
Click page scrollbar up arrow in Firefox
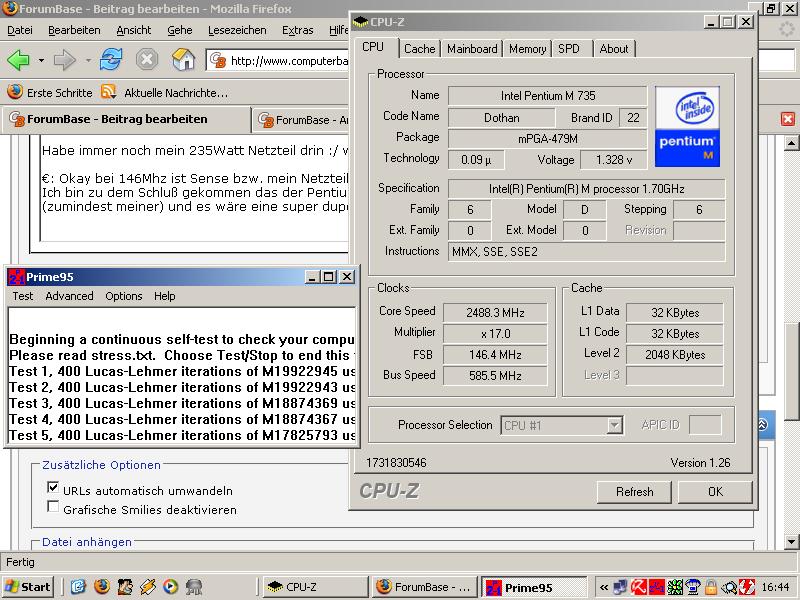pos(791,143)
